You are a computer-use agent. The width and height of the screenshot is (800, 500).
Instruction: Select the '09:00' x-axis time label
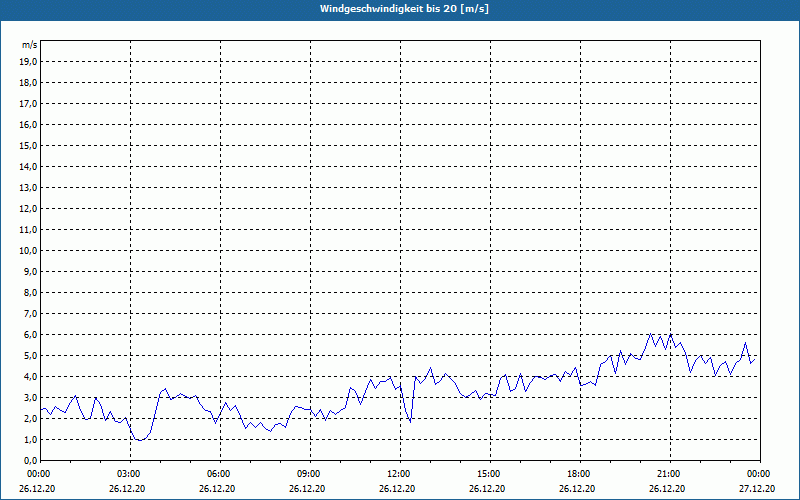pos(308,474)
